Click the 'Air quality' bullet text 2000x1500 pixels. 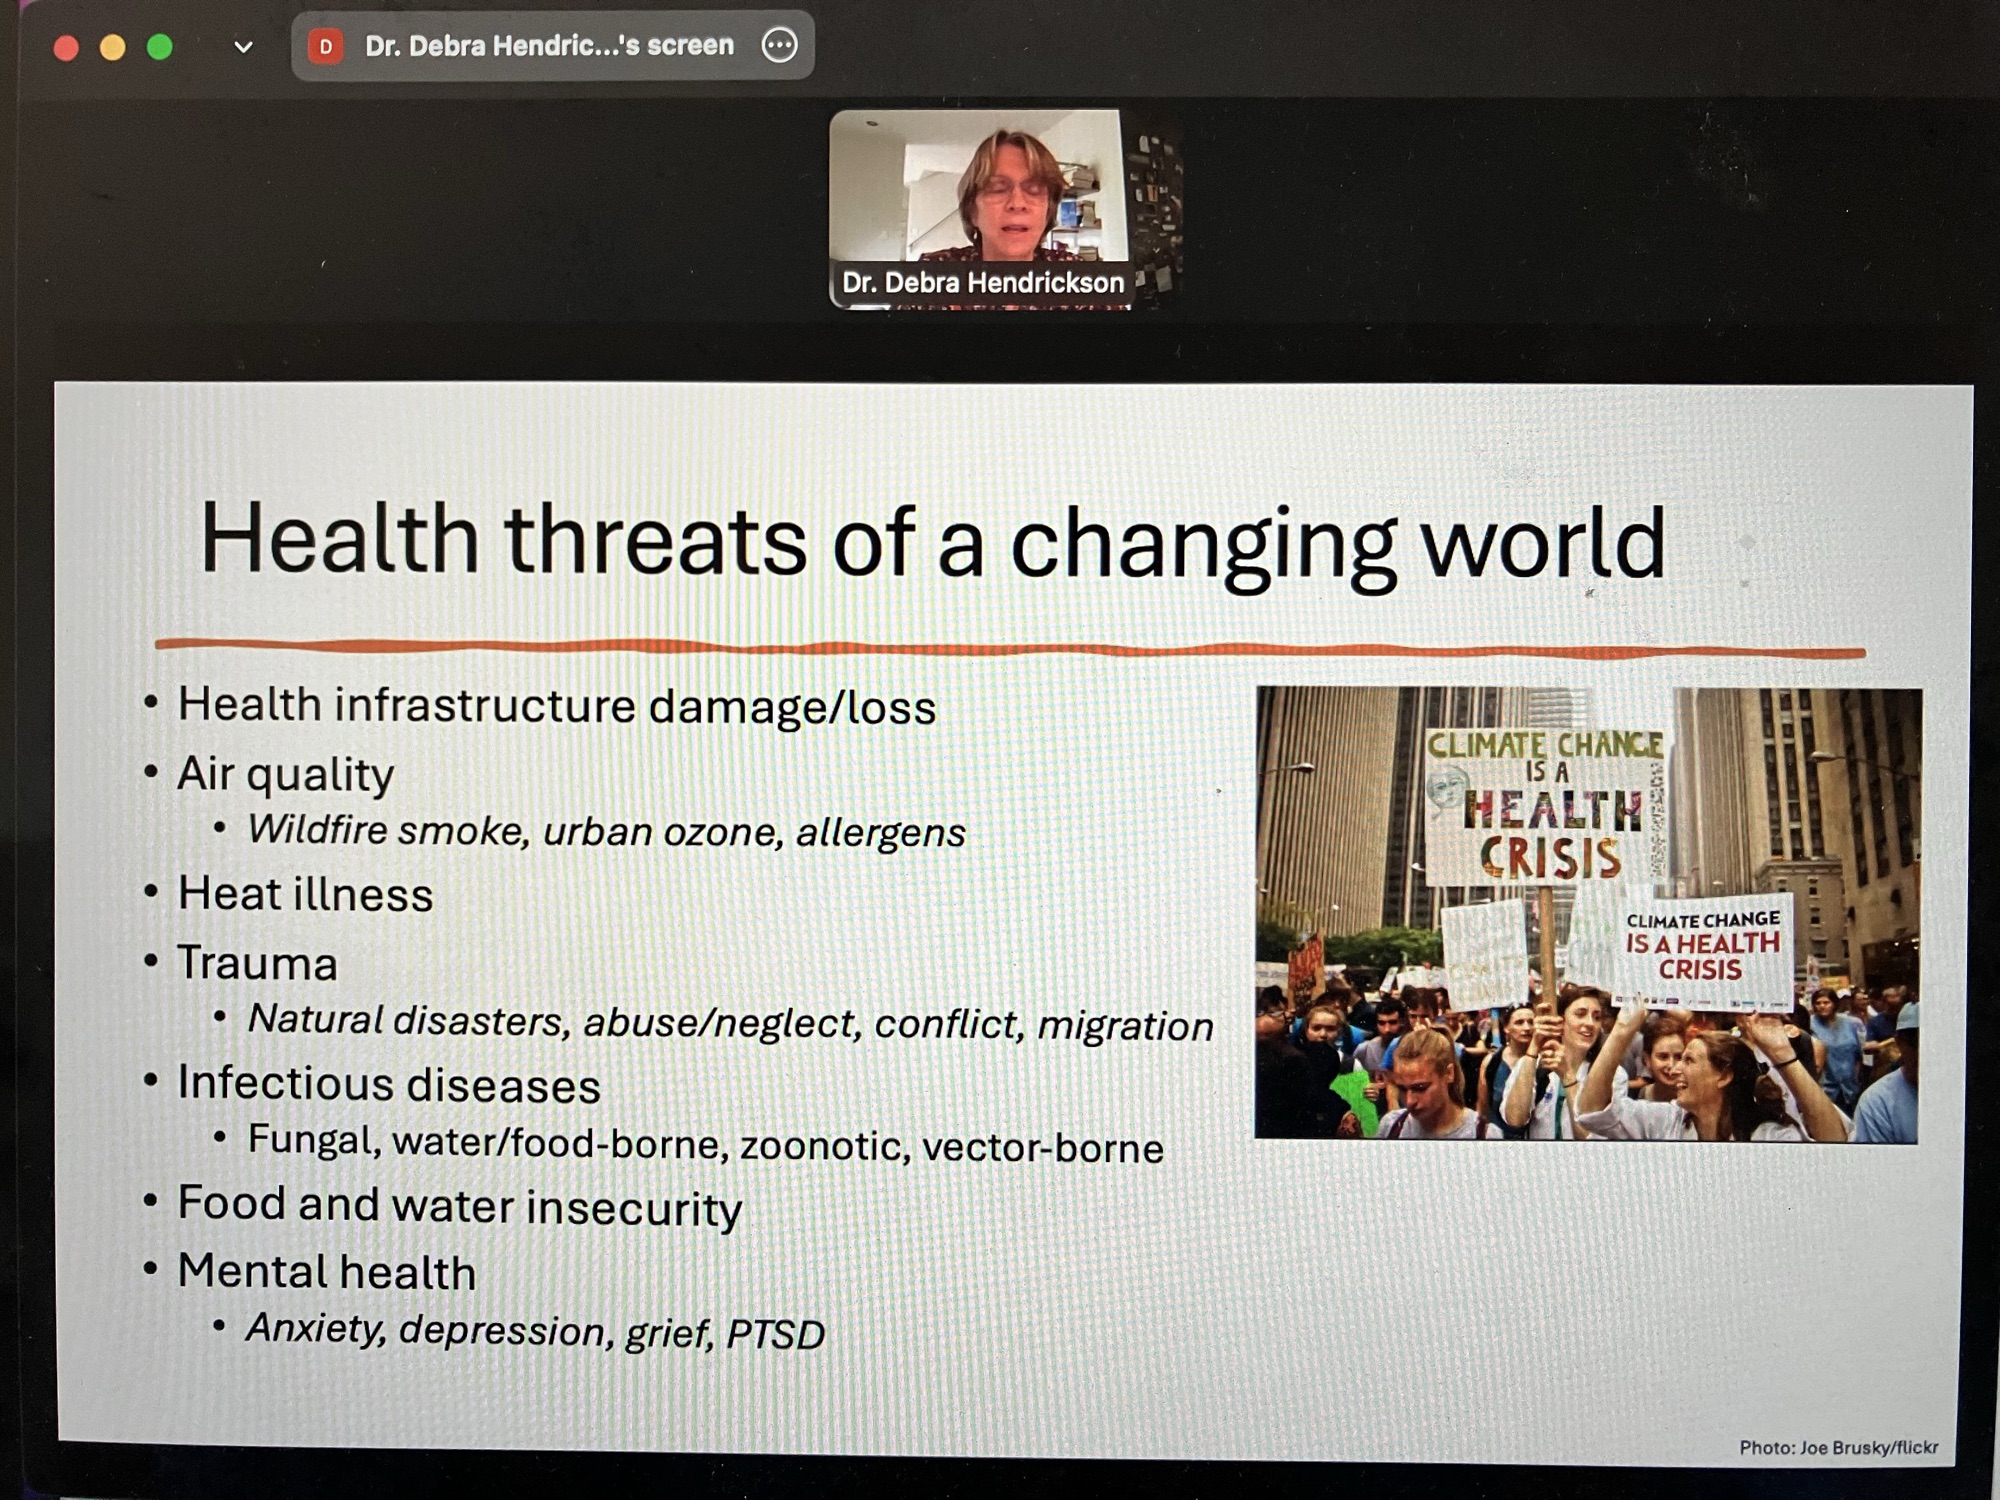pyautogui.click(x=286, y=774)
